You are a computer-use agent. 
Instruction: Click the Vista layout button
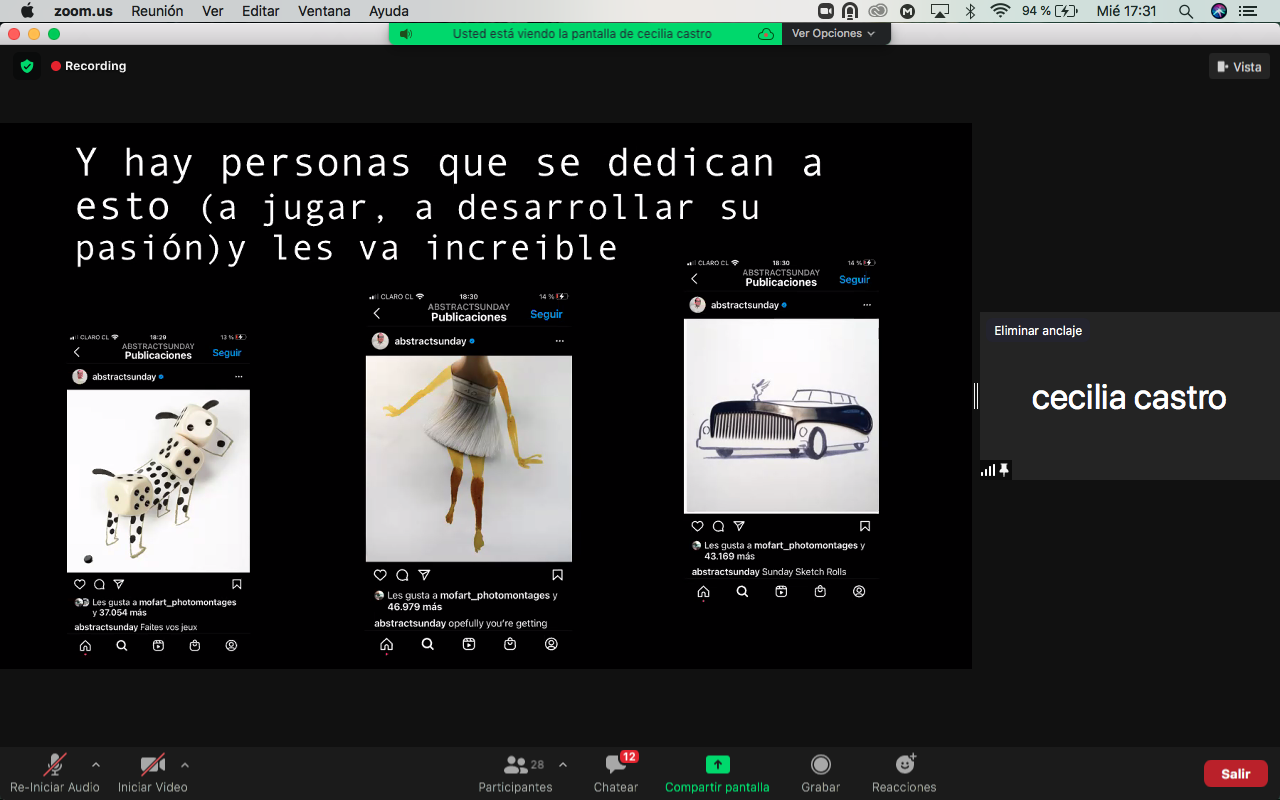point(1239,66)
